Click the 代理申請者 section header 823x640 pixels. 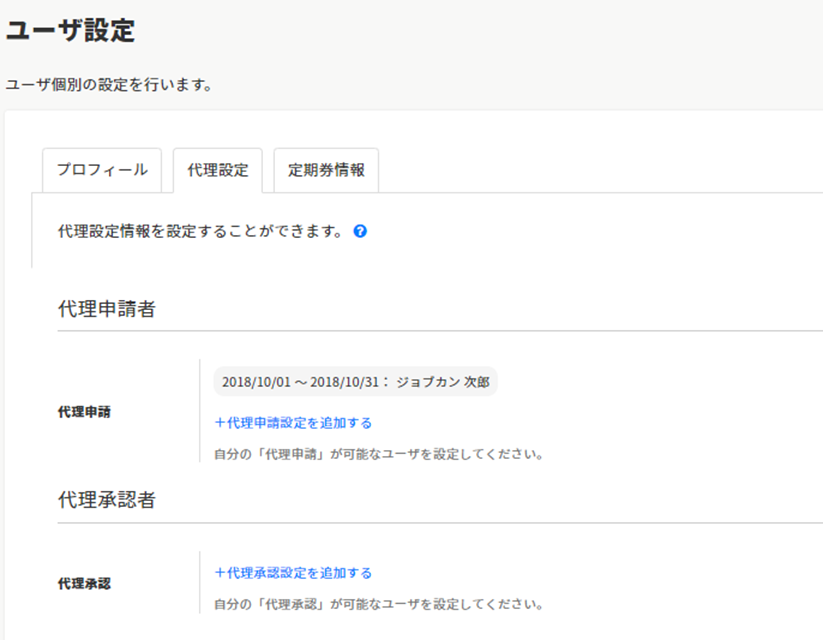[x=107, y=309]
